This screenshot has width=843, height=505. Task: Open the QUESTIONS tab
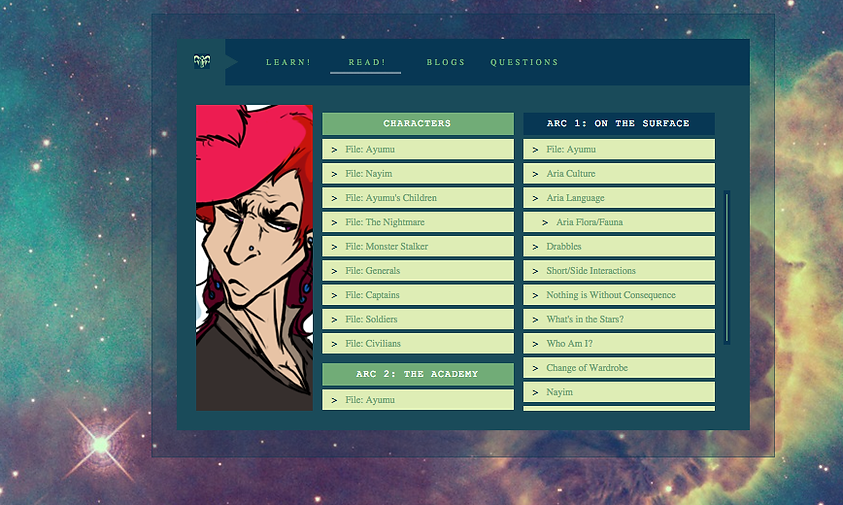[x=524, y=62]
